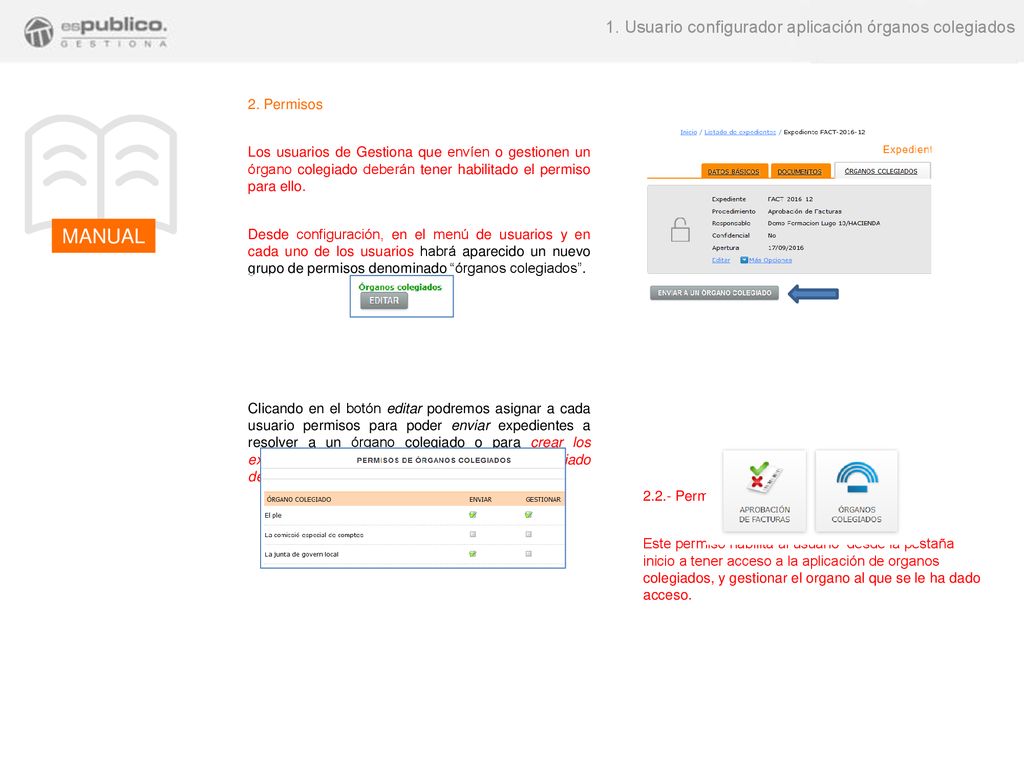Screen dimensions: 1024x768
Task: Toggle Enviar for La junta de govern local
Action: pos(473,554)
